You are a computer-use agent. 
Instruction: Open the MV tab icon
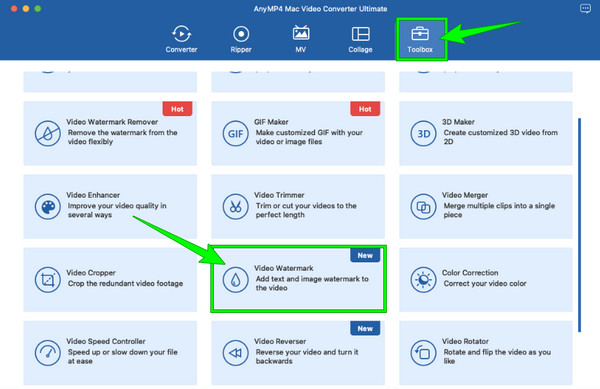[301, 33]
